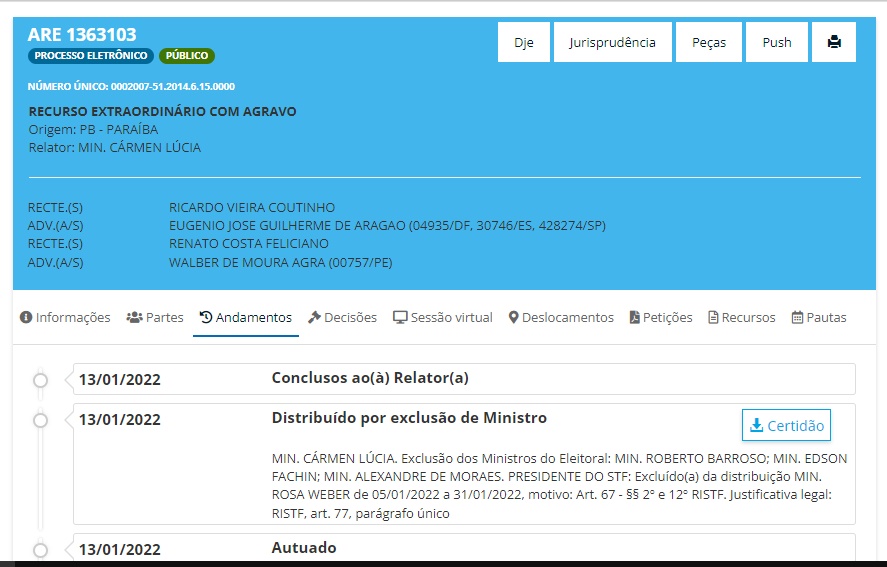Screen dimensions: 887x567
Task: Click the Processo Eletrônico badge
Action: point(91,56)
